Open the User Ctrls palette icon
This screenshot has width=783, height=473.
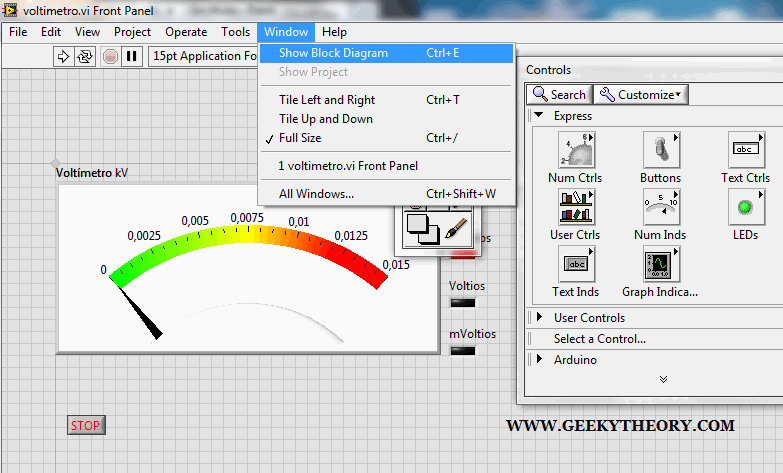click(x=576, y=207)
